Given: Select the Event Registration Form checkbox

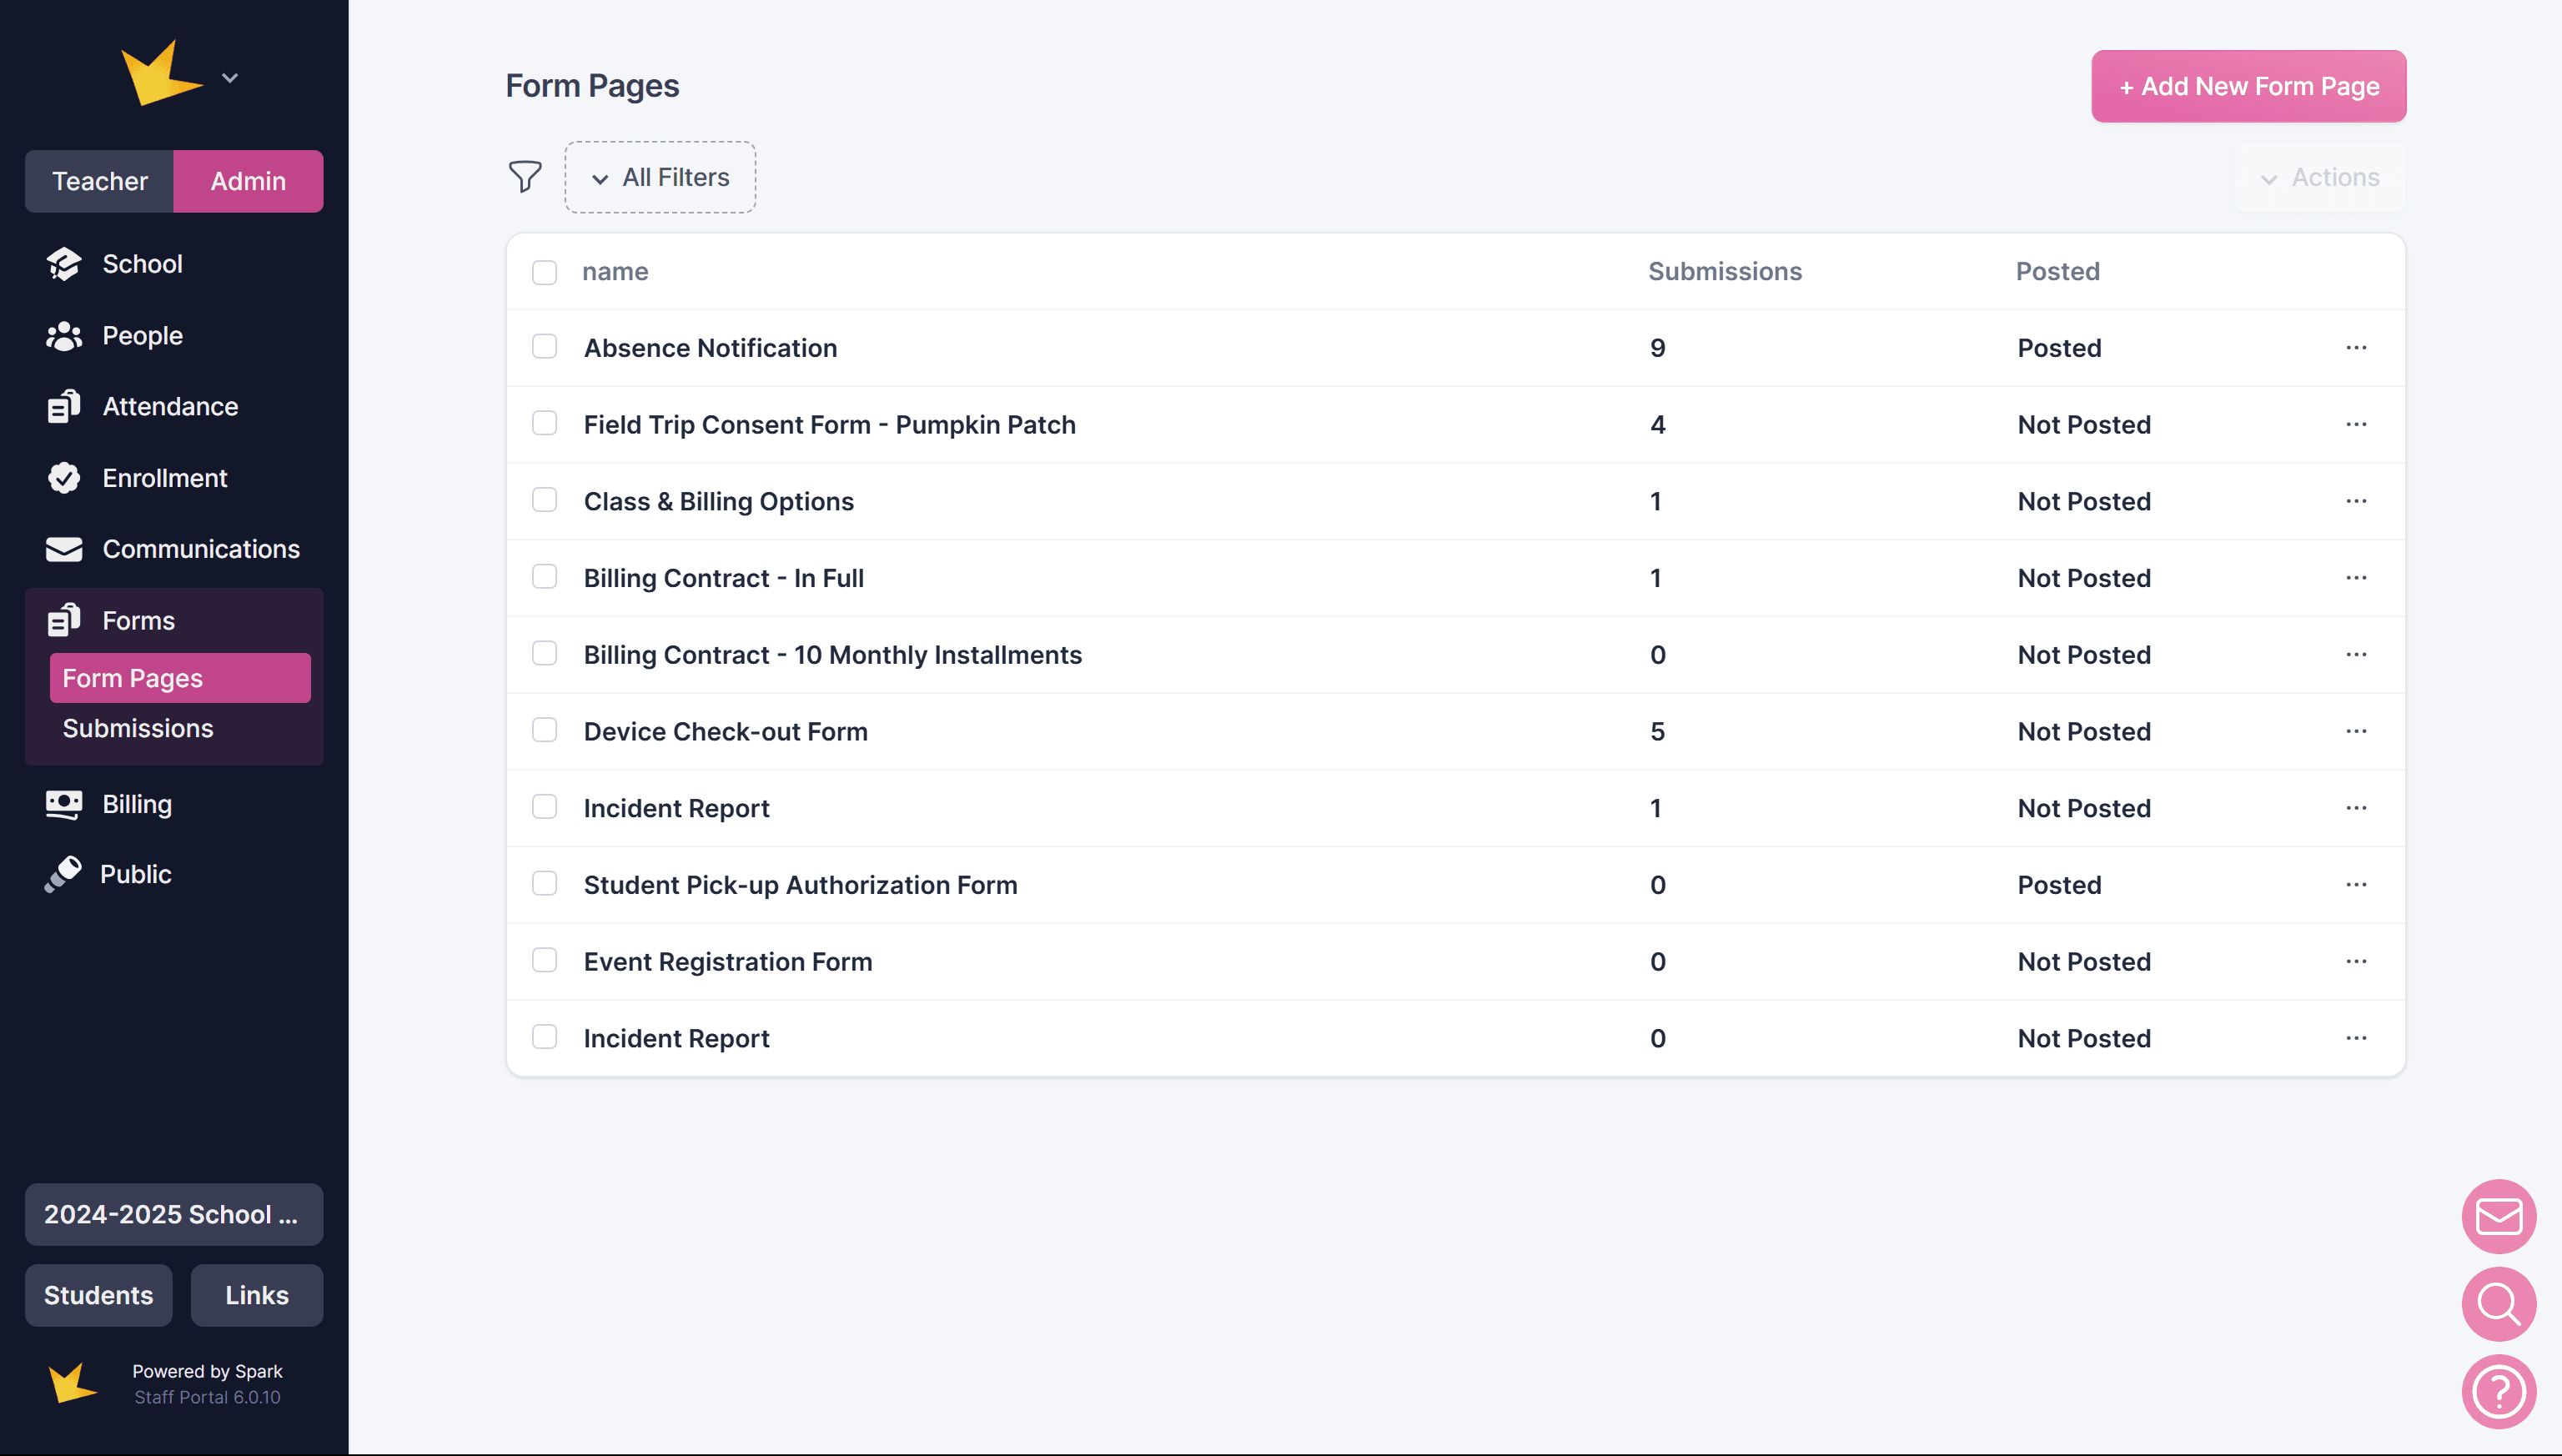Looking at the screenshot, I should click(544, 961).
